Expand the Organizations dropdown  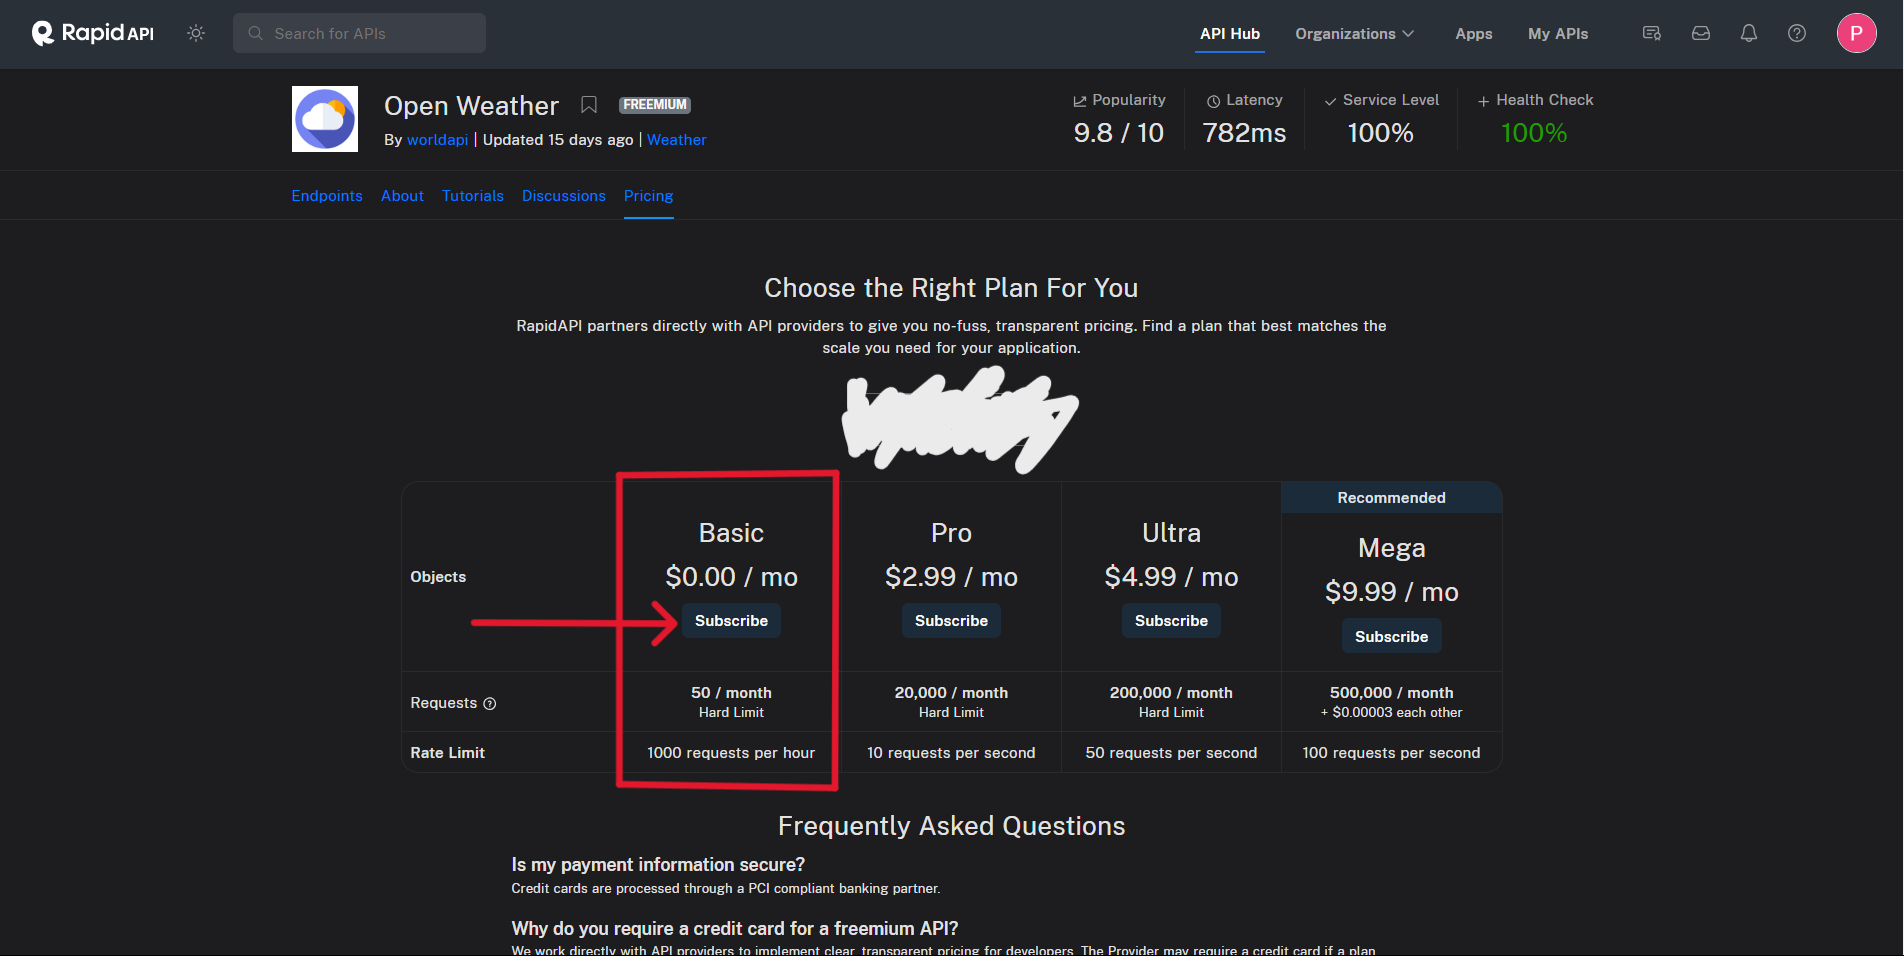pos(1354,34)
